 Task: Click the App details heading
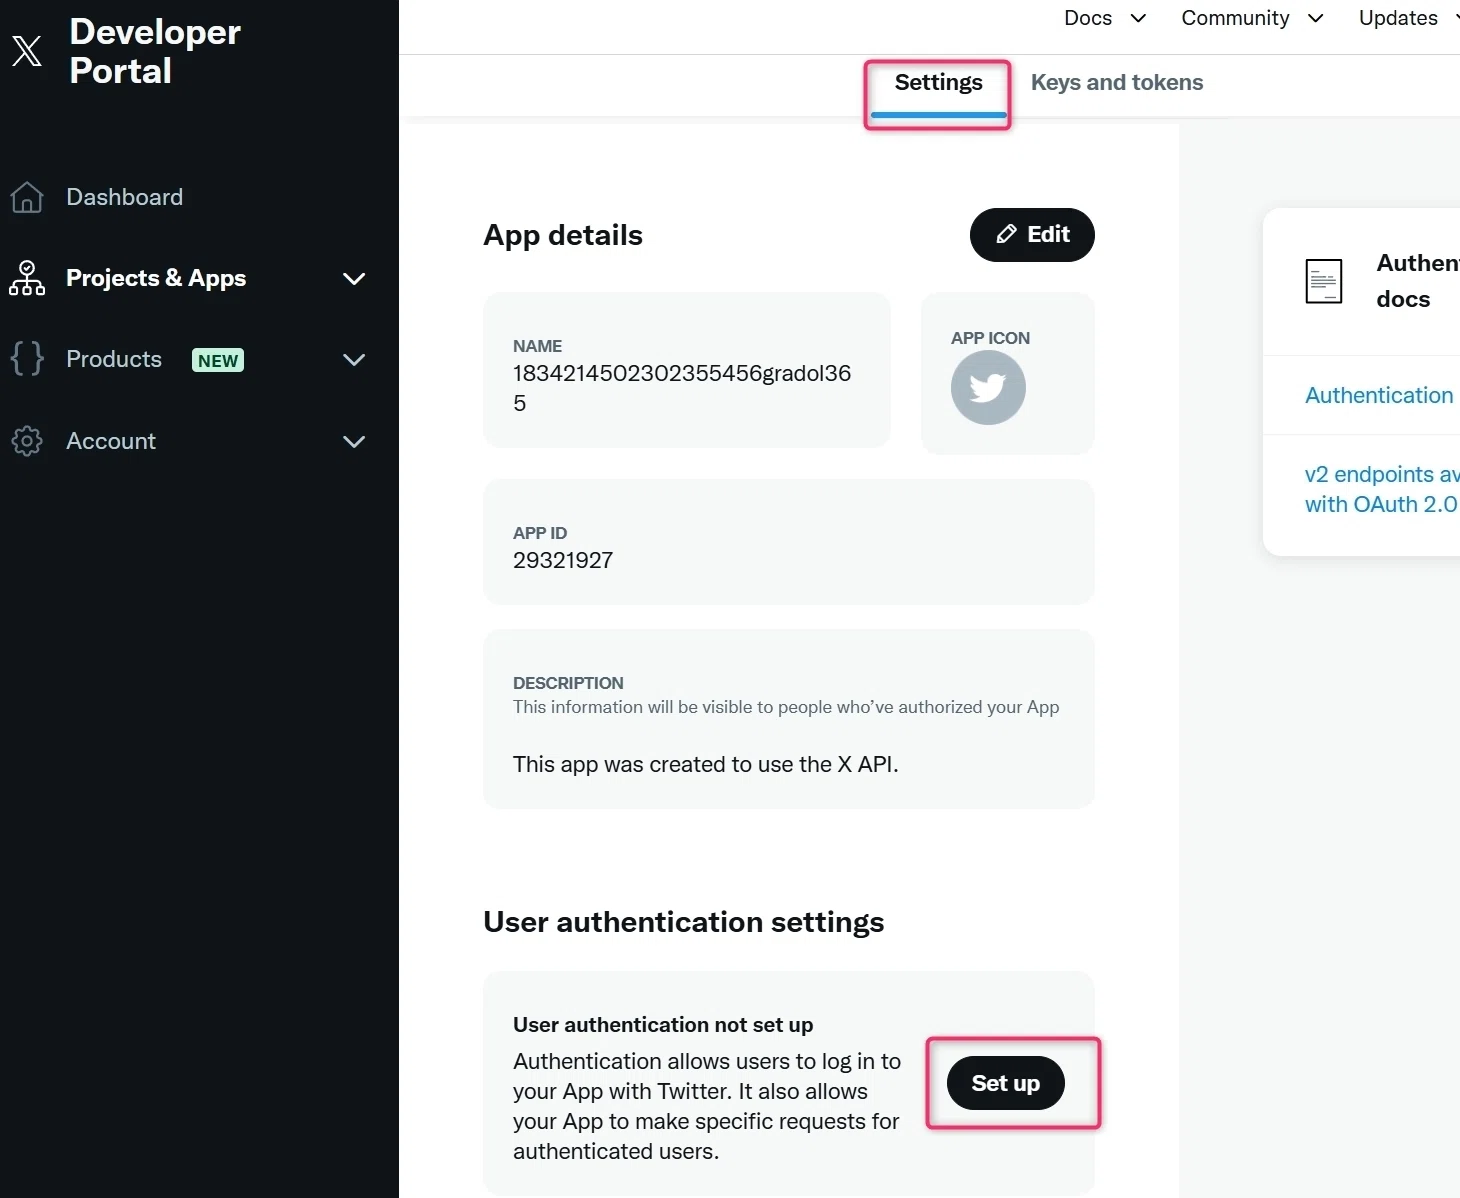(563, 235)
